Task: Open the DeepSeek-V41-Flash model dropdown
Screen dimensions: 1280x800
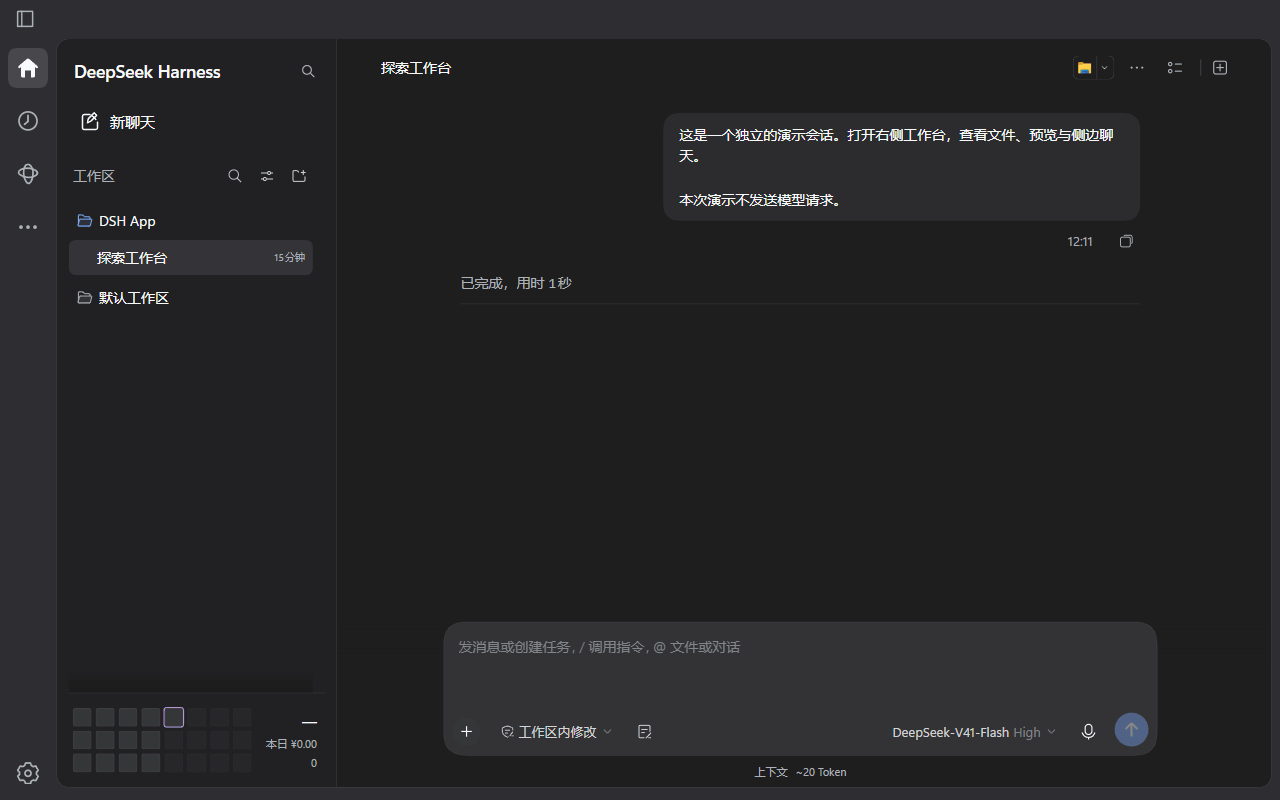Action: click(x=974, y=732)
